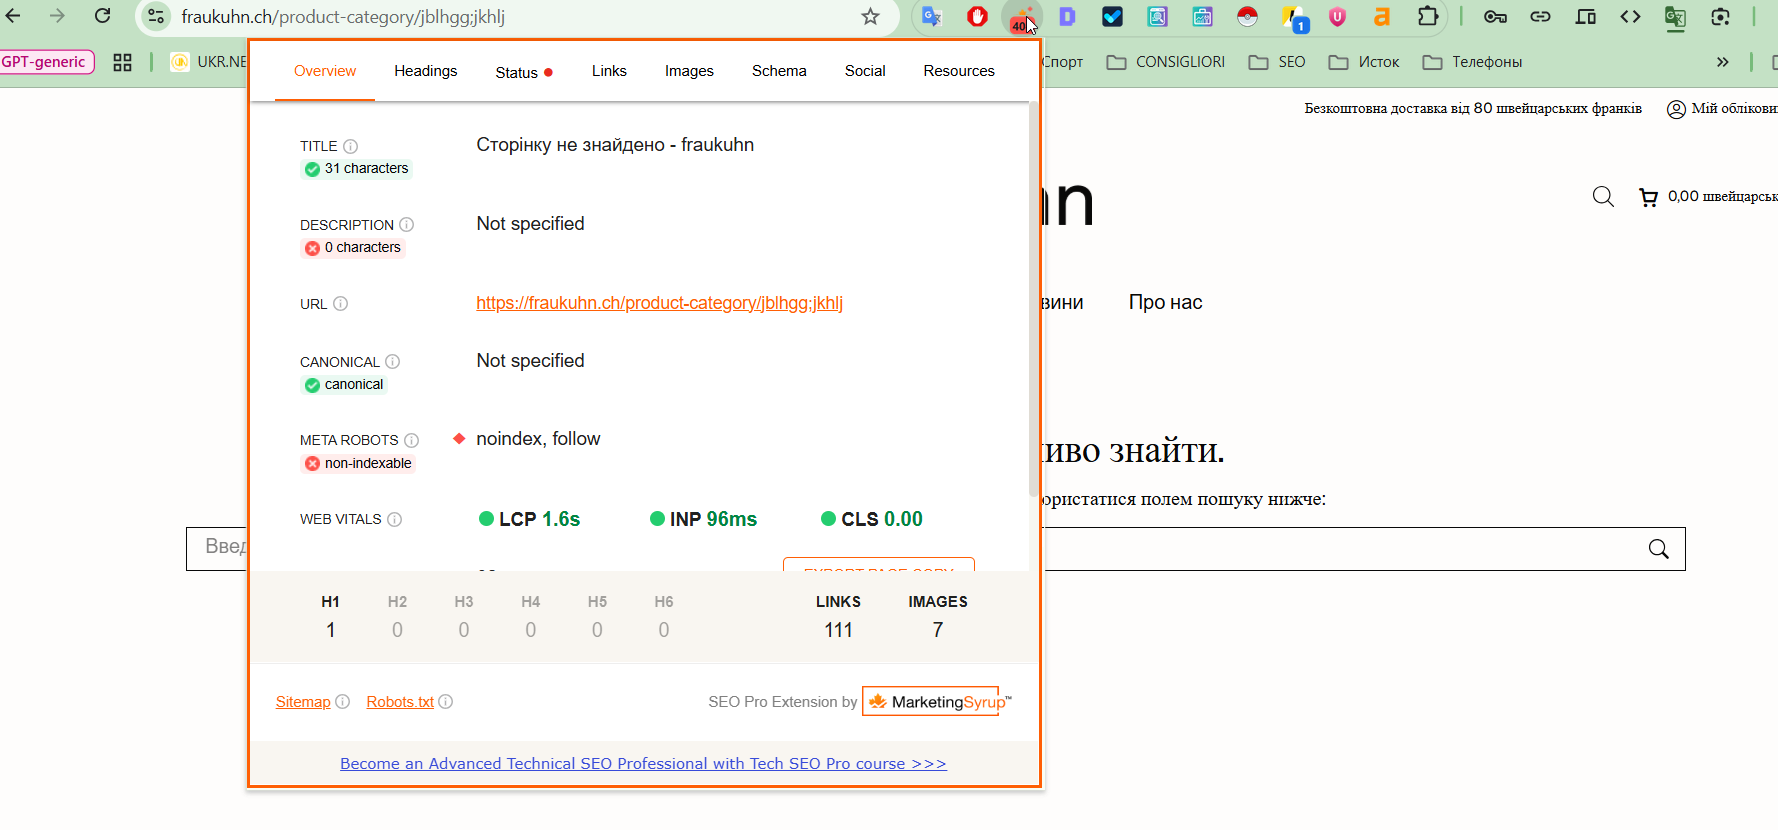Open the red stop-hand ad blocker extension
The image size is (1778, 830).
tap(977, 16)
